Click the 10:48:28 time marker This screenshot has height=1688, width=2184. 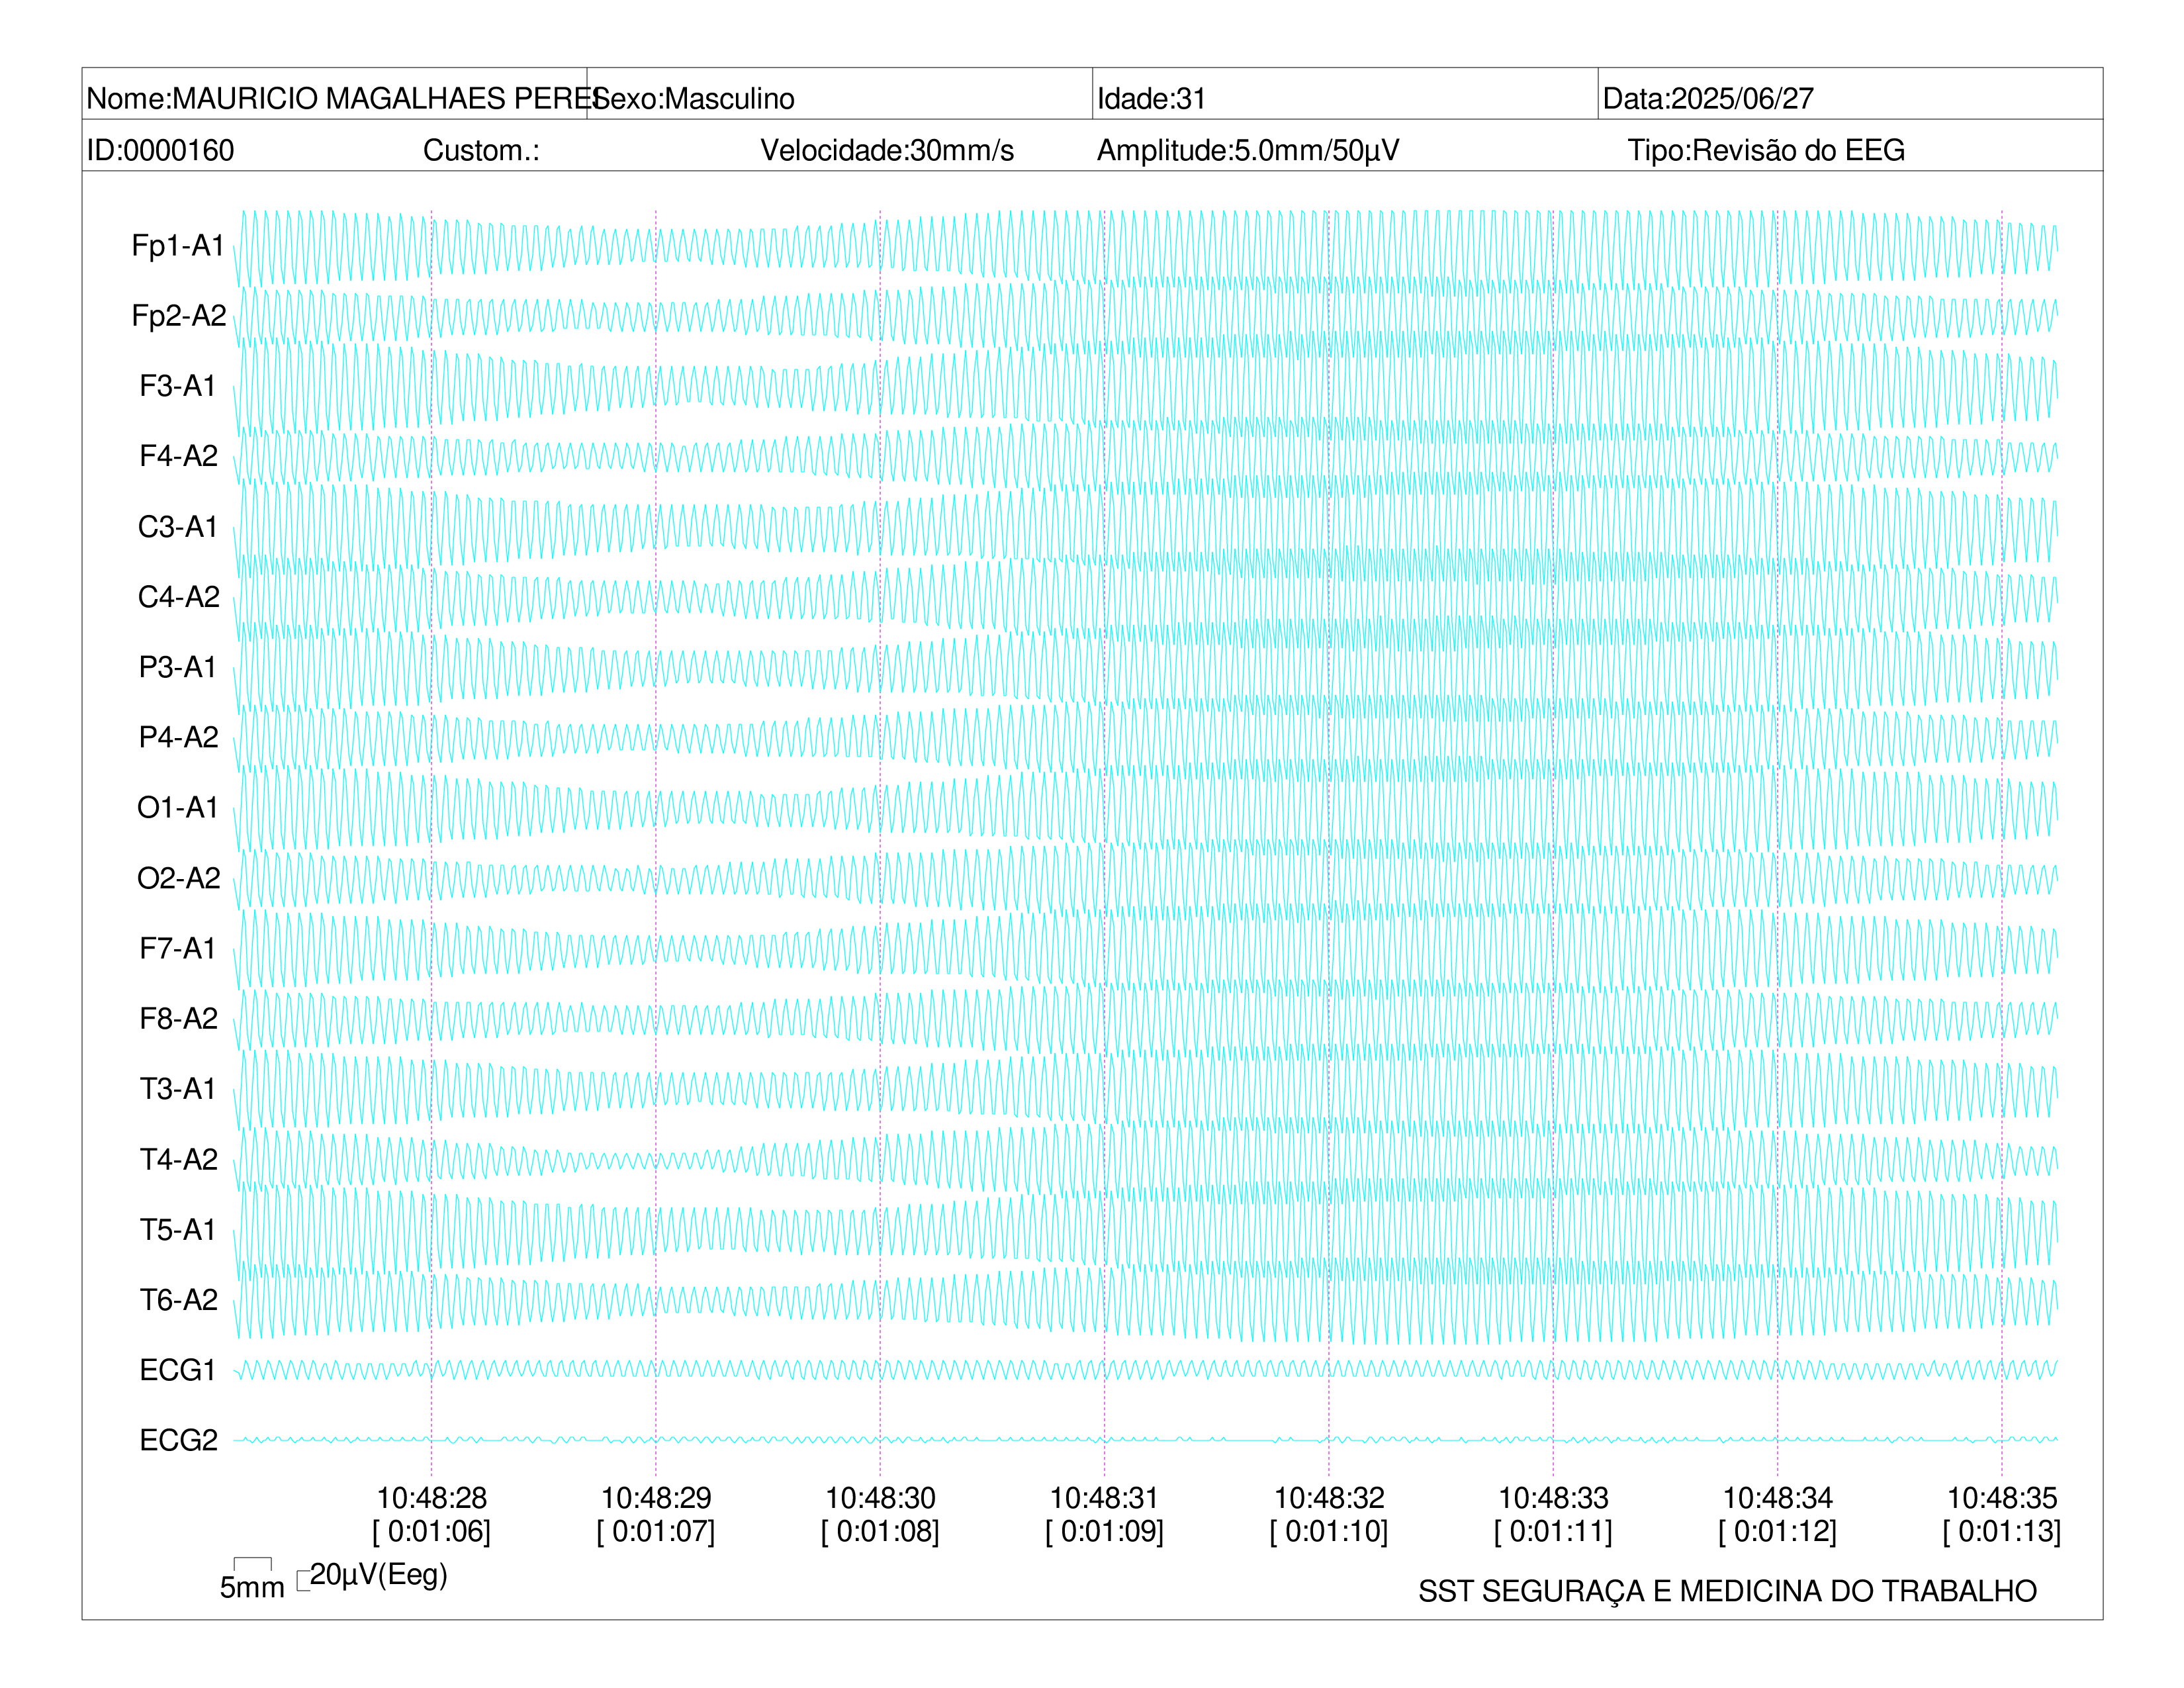pyautogui.click(x=432, y=1498)
